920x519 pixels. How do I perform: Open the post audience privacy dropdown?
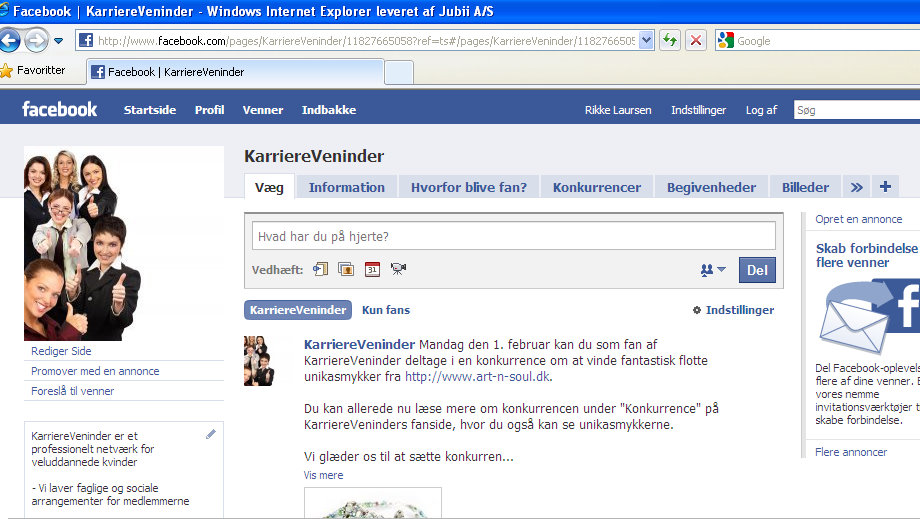[x=713, y=270]
